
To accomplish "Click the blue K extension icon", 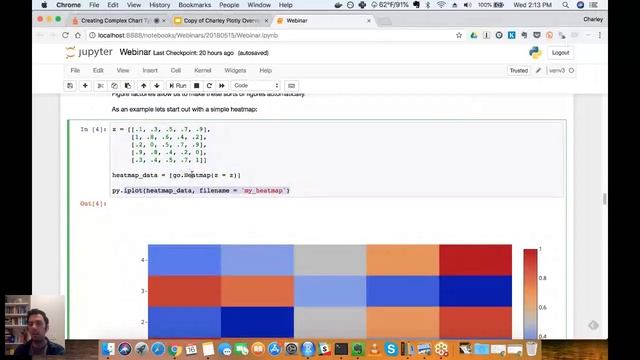I will 511,36.
